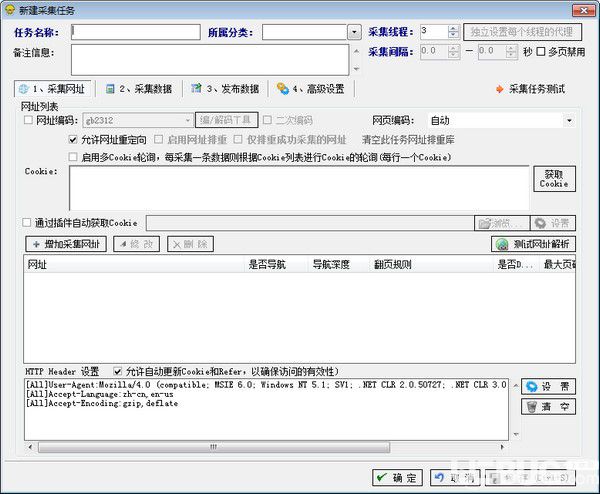Click the horizontal scrollbar thumb under HTTP headers
The width and height of the screenshot is (600, 494).
[214, 447]
